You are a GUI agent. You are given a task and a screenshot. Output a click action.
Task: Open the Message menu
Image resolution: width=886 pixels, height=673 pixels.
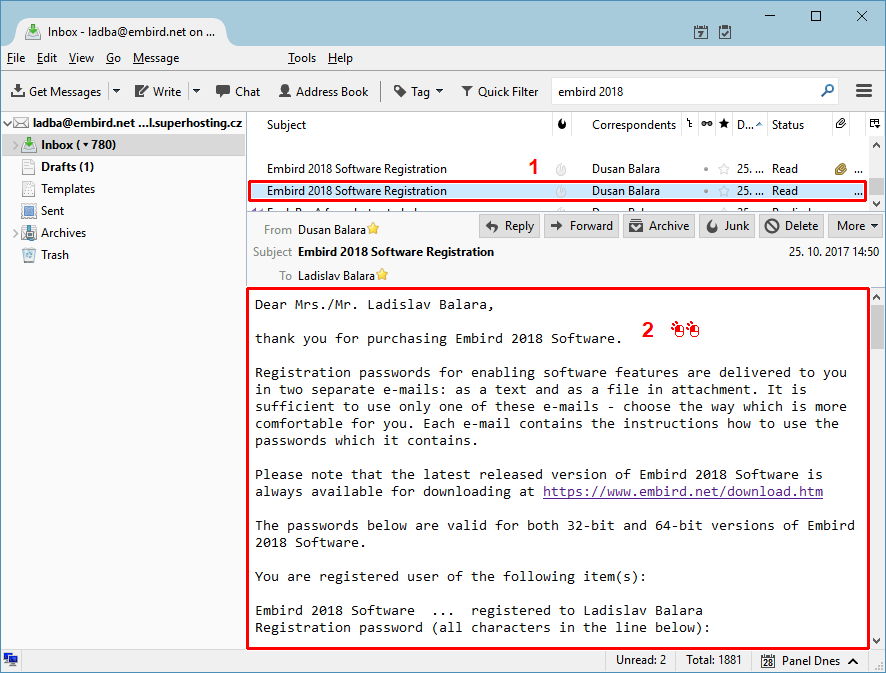tap(156, 58)
